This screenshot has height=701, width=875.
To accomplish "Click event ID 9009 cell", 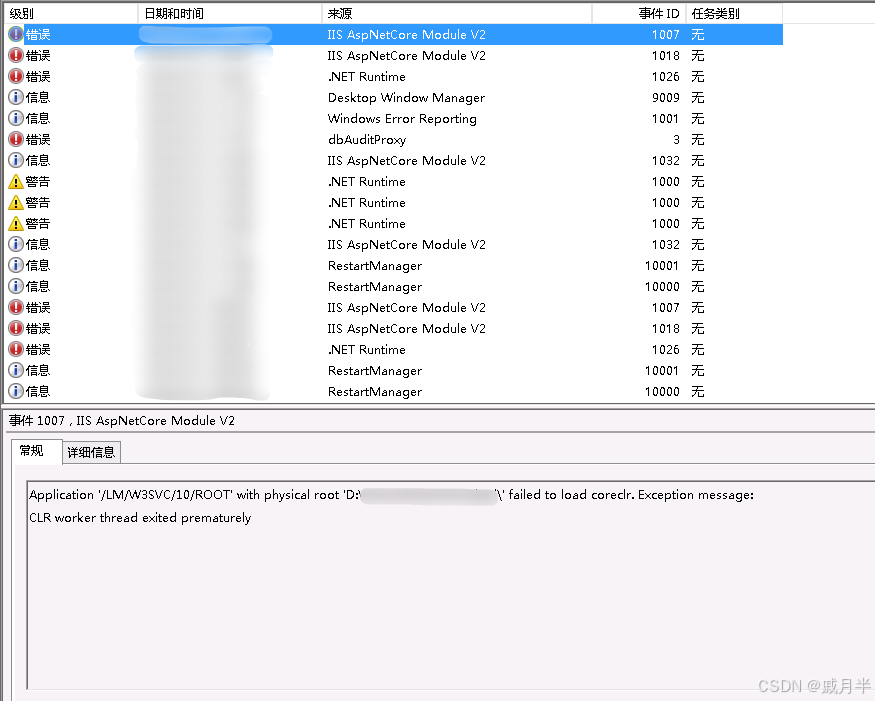I will pos(666,98).
